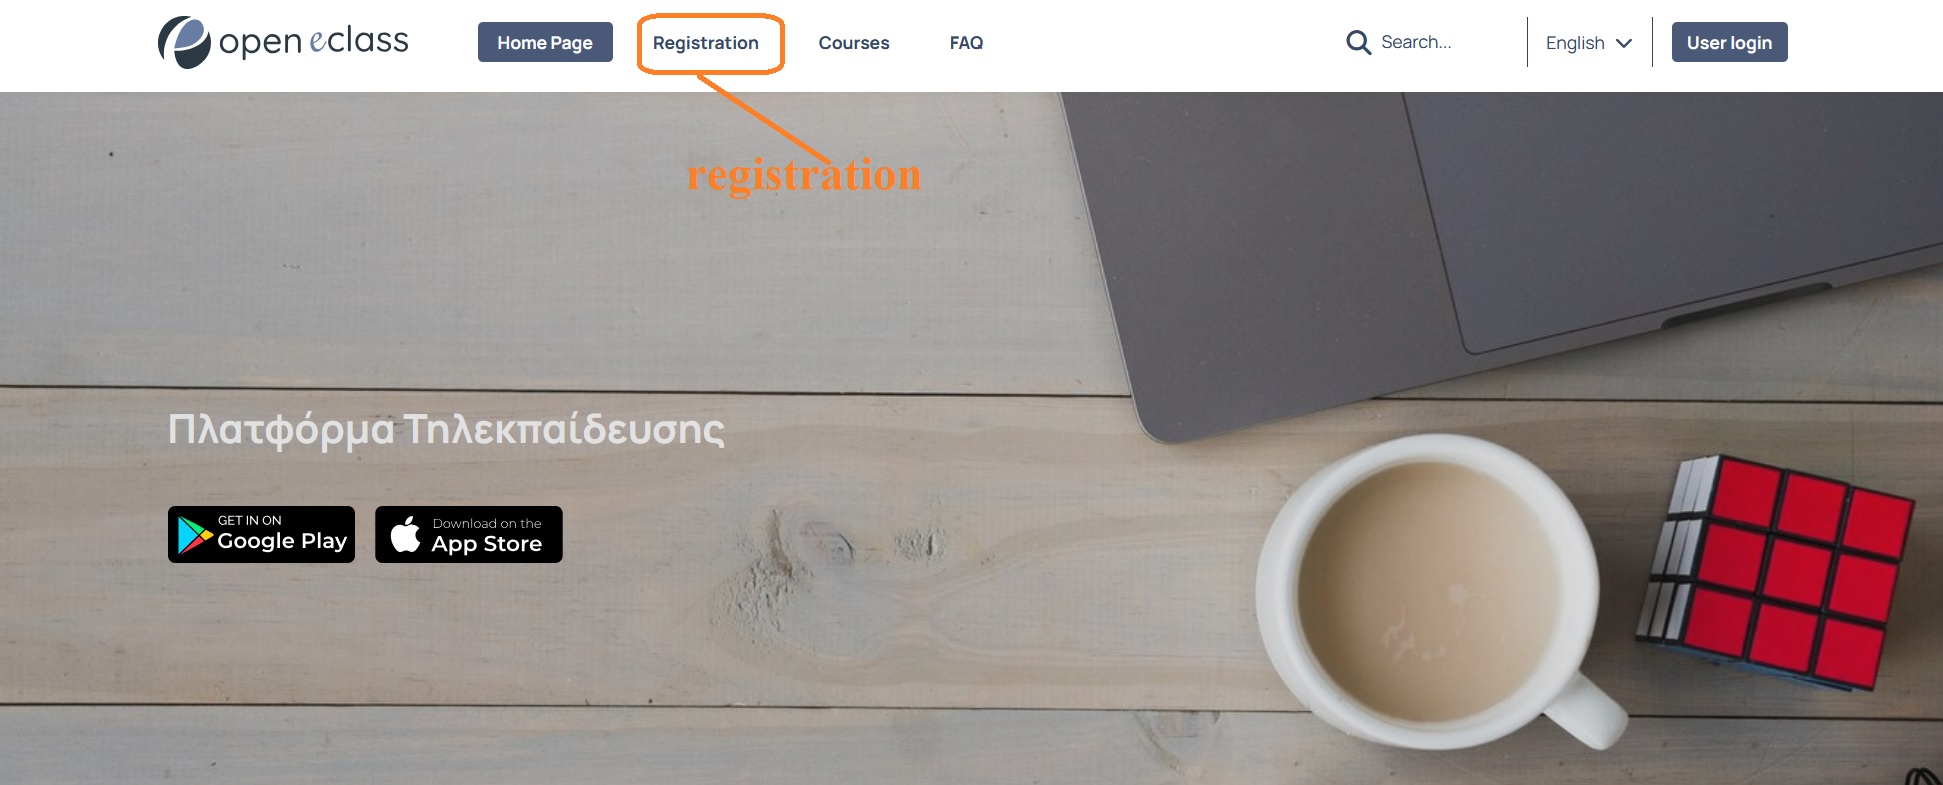Click the orange registration annotation text
The image size is (1943, 785).
pyautogui.click(x=804, y=175)
